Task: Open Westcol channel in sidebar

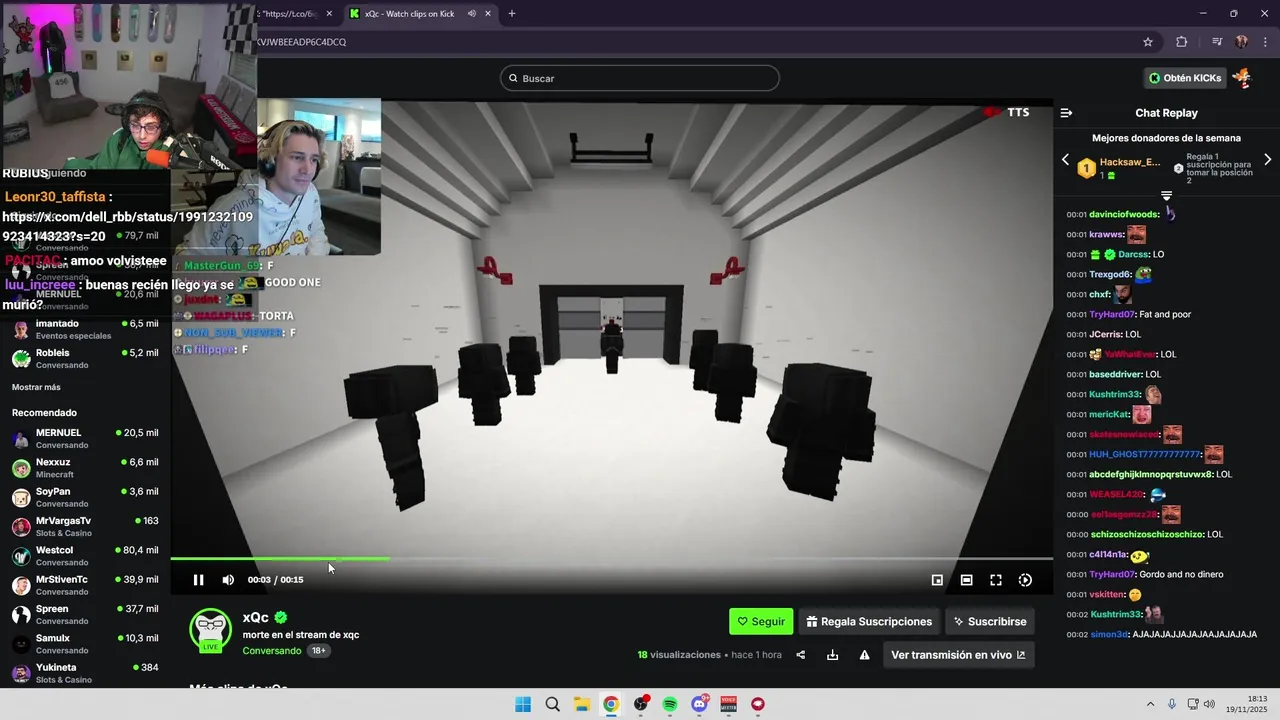Action: [85, 556]
